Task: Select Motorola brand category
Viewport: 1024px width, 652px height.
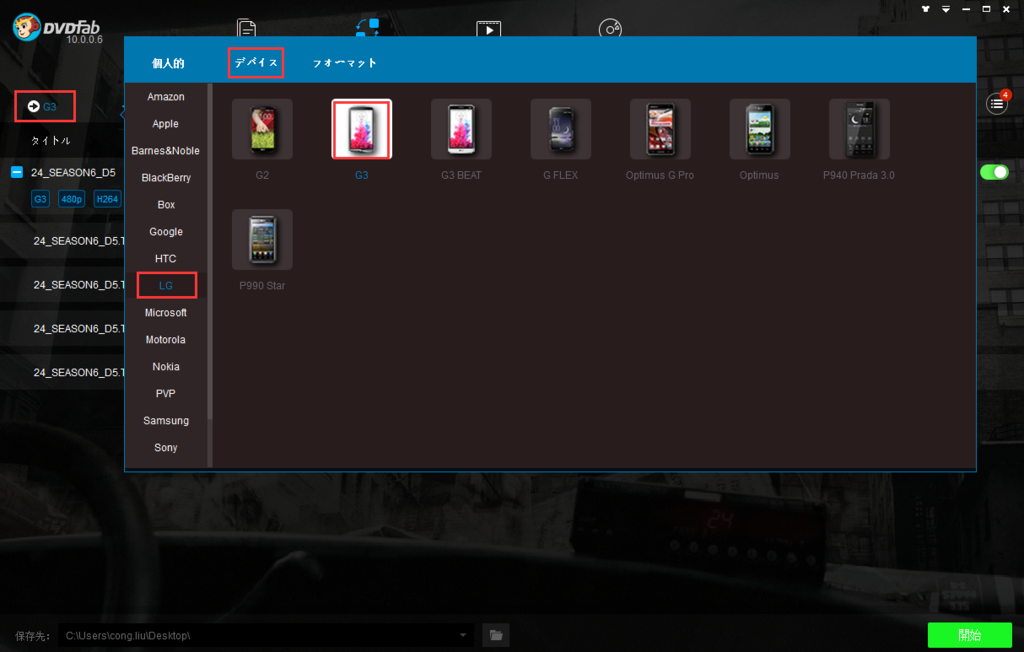Action: tap(166, 340)
